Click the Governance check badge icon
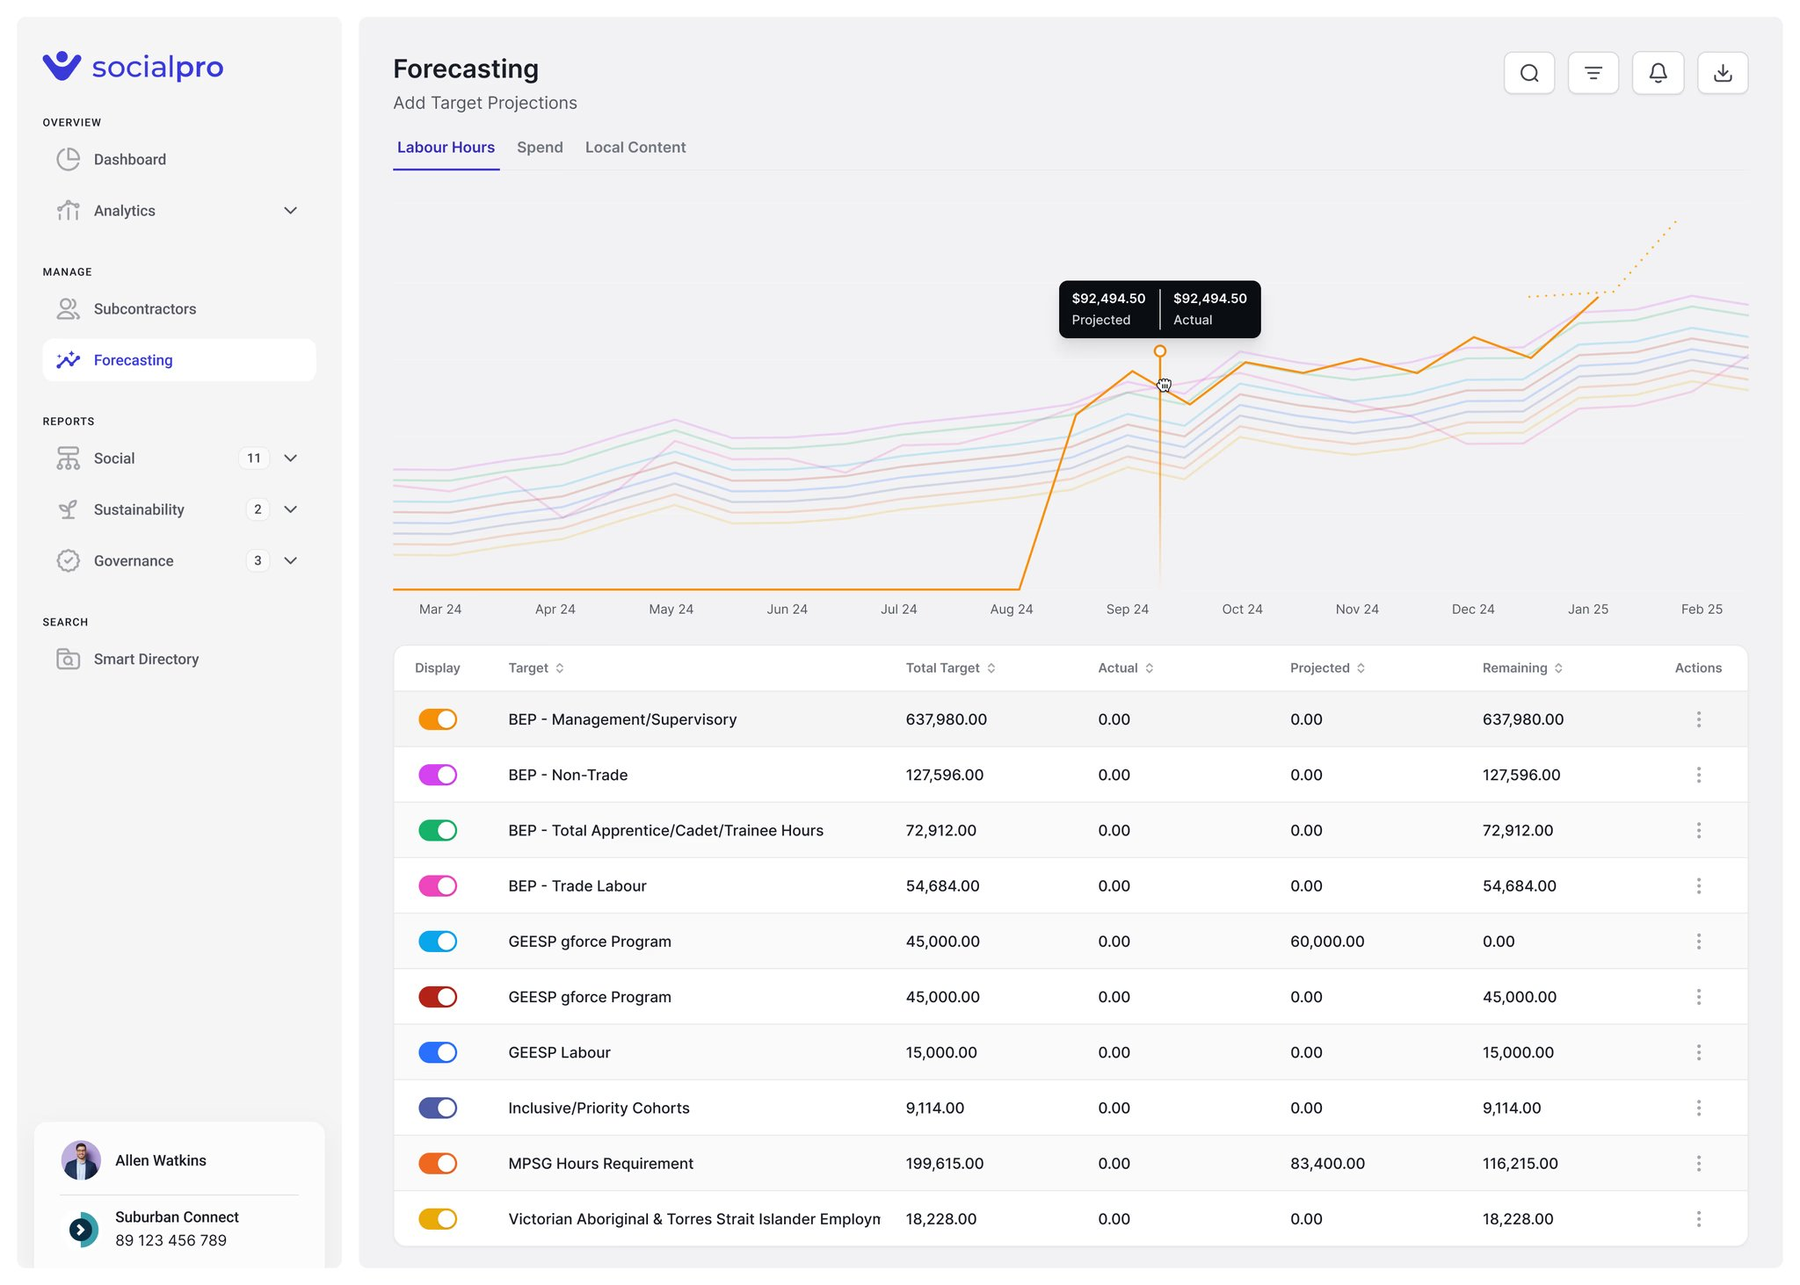The image size is (1800, 1285). coord(68,561)
